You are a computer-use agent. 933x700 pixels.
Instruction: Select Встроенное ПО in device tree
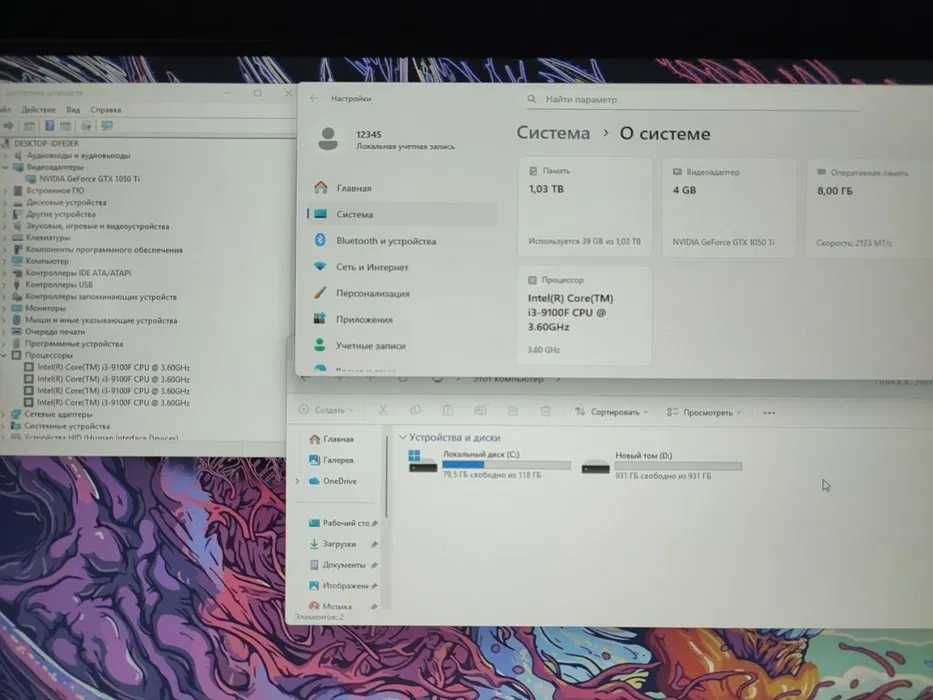coord(55,190)
